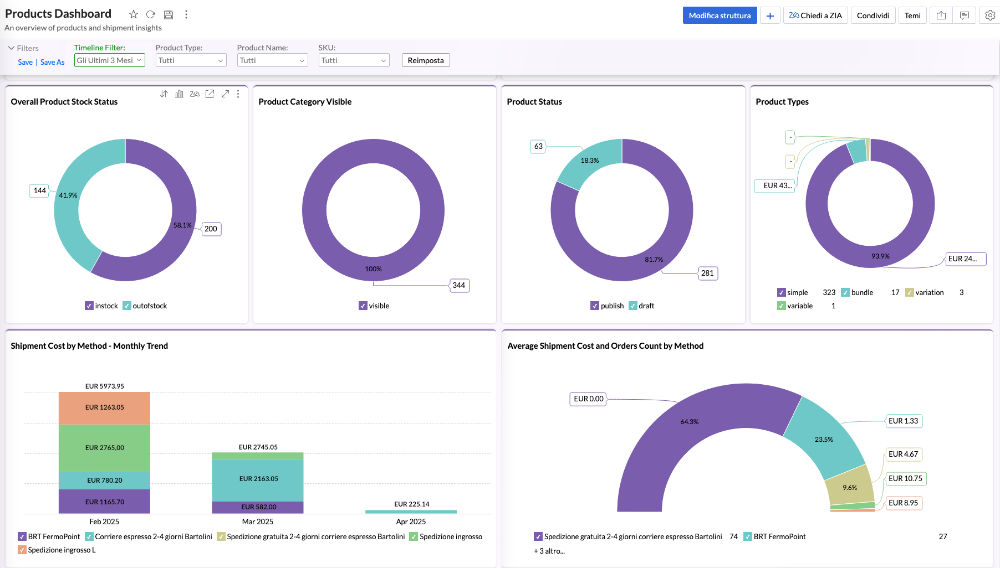Click the Apr 2025 EUR 225.14 bar

pos(411,511)
